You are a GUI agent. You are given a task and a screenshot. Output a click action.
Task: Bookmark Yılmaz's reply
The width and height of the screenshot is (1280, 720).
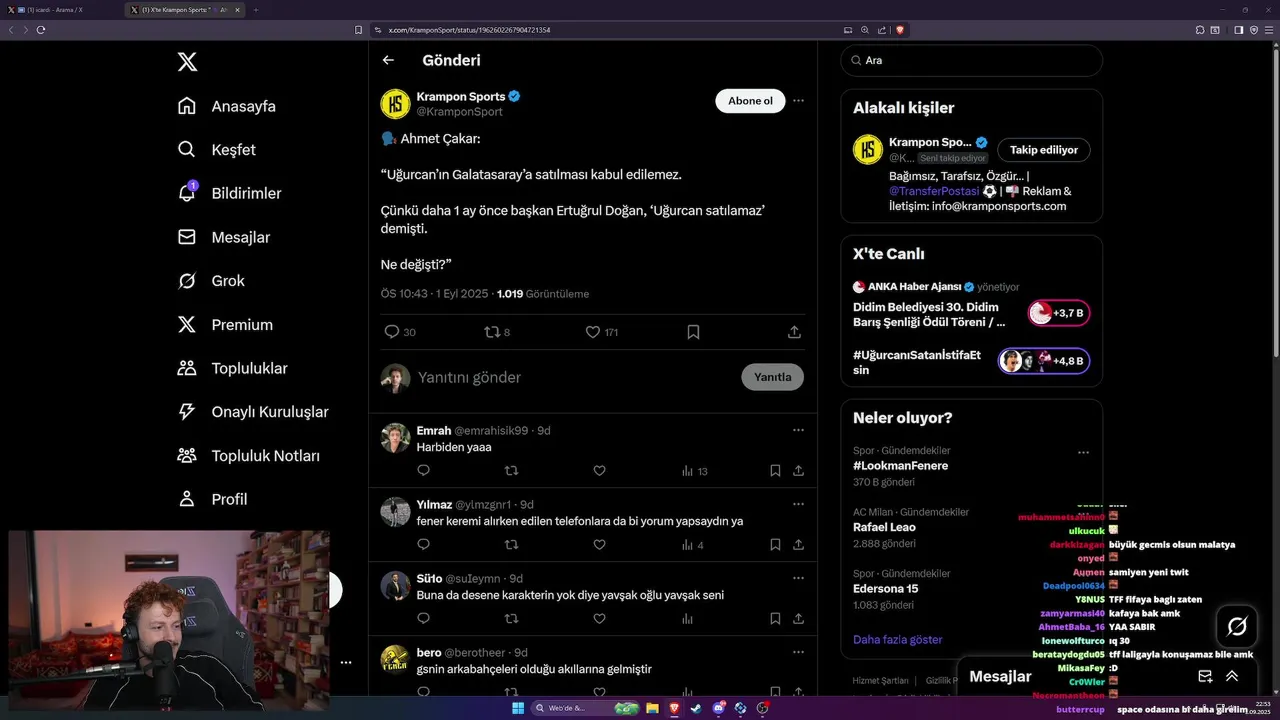pyautogui.click(x=775, y=545)
